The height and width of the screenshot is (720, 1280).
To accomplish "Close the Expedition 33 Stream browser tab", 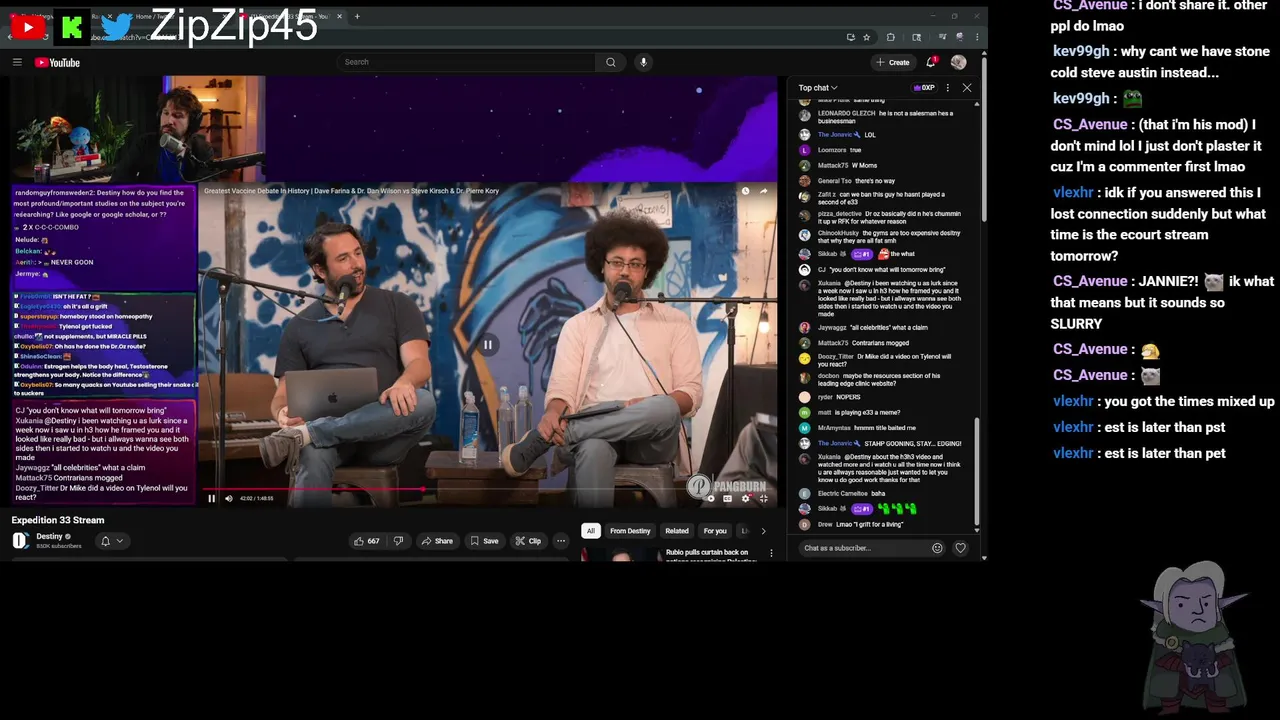I will click(340, 16).
